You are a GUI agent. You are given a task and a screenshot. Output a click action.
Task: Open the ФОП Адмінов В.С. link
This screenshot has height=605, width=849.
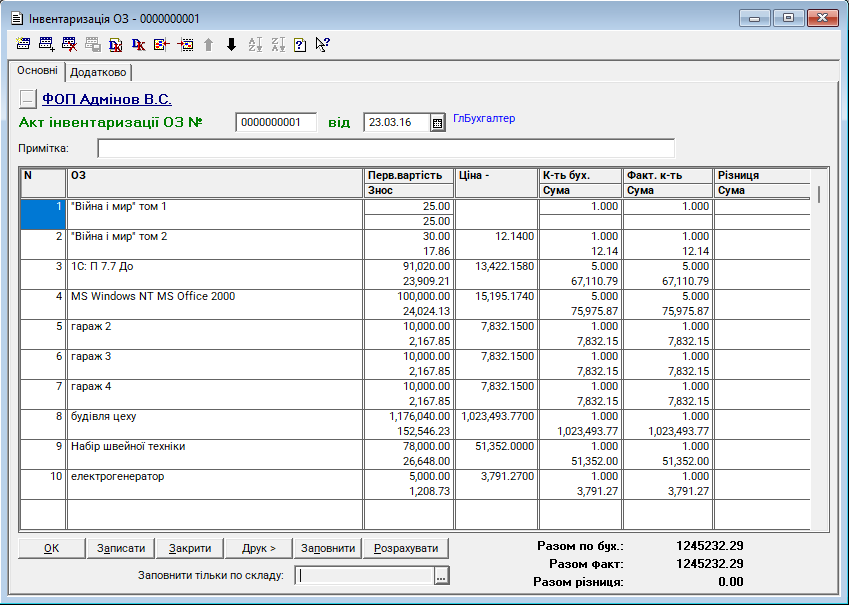[x=106, y=100]
